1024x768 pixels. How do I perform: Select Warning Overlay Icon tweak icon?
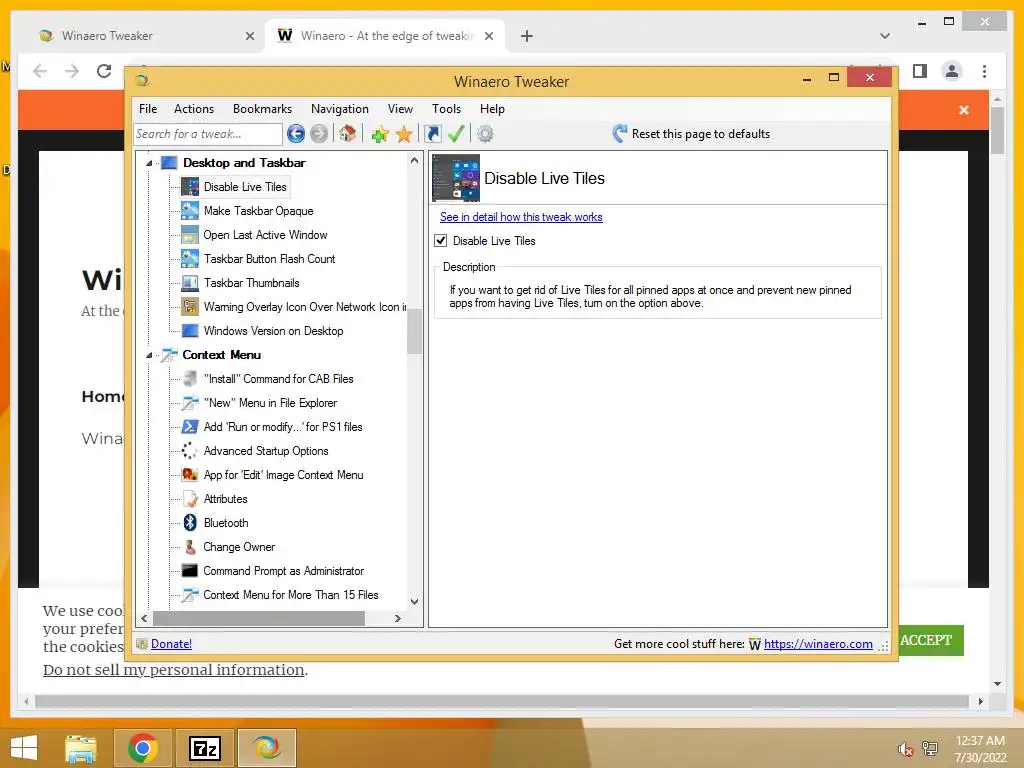click(190, 306)
